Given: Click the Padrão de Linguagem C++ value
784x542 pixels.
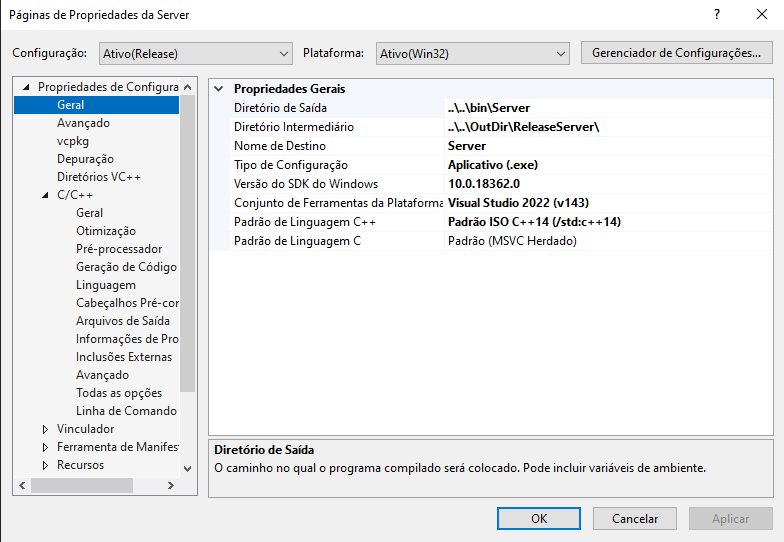Looking at the screenshot, I should tap(608, 221).
